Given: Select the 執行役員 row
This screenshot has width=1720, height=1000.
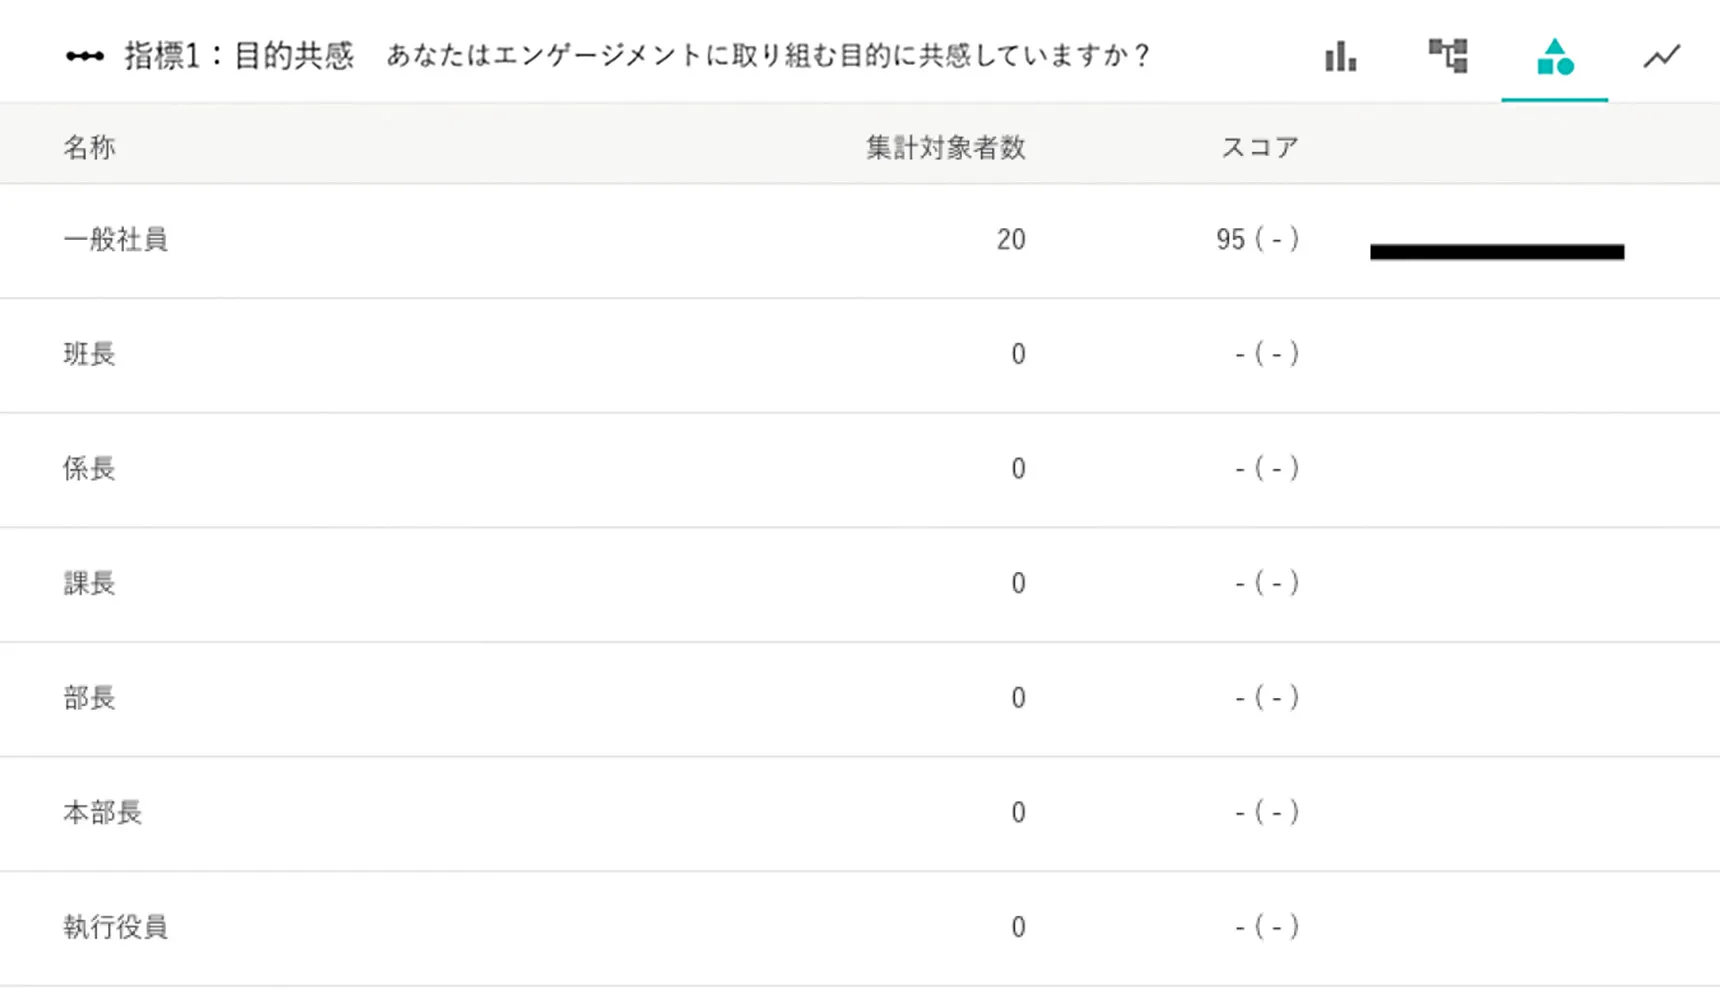Looking at the screenshot, I should pyautogui.click(x=860, y=928).
